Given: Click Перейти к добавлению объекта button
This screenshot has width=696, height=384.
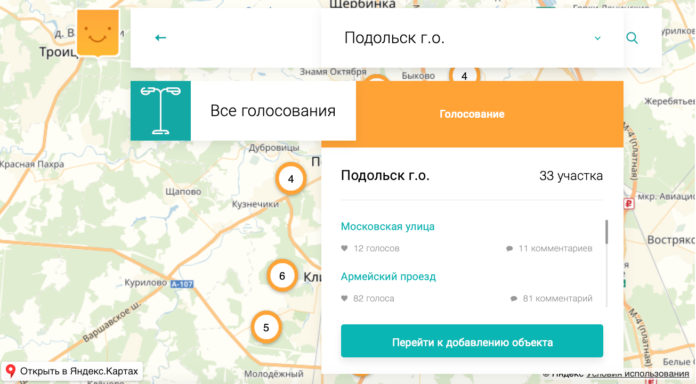Looking at the screenshot, I should pos(472,341).
